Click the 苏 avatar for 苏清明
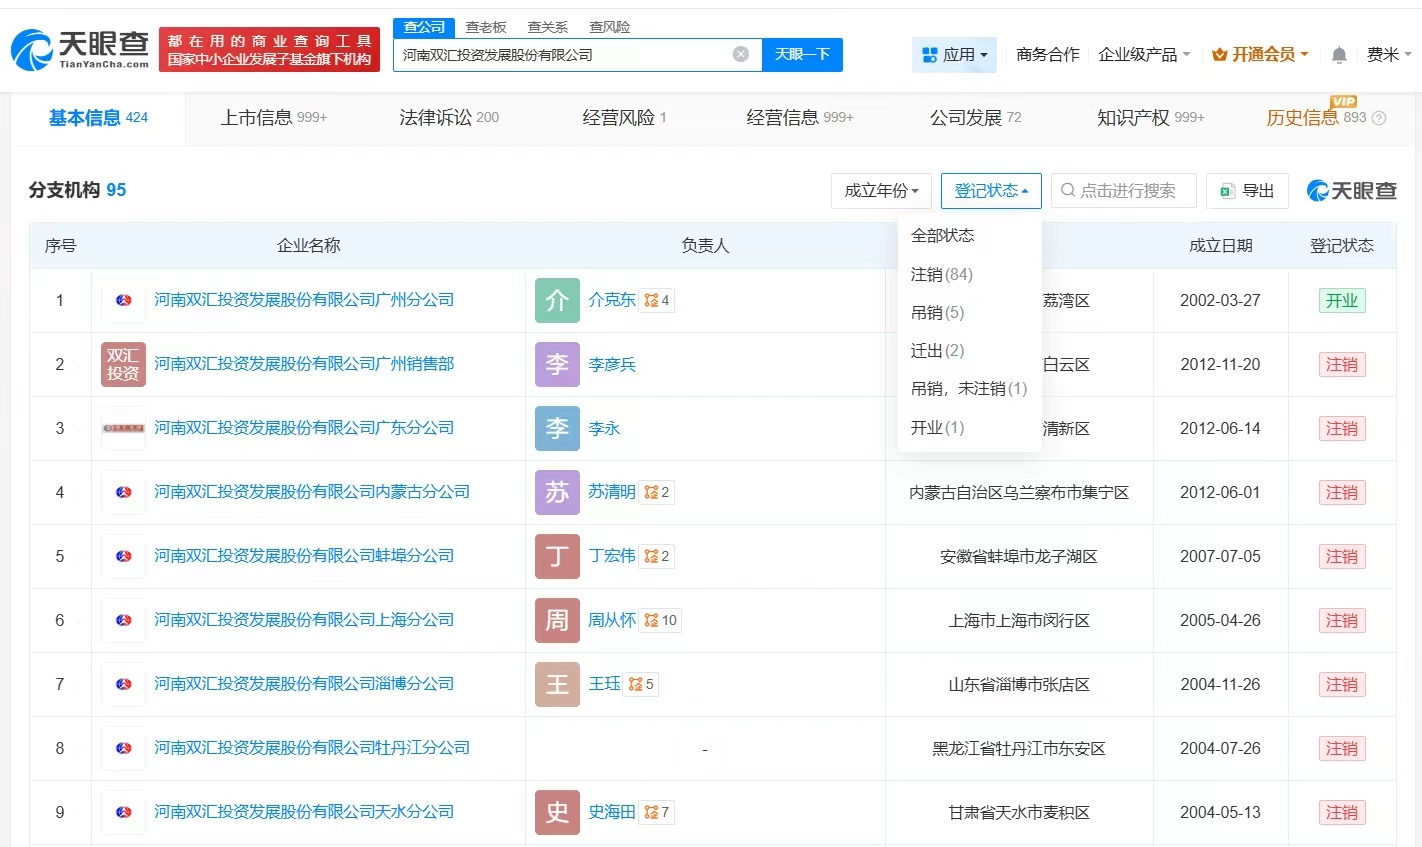Viewport: 1422px width, 847px height. tap(557, 492)
